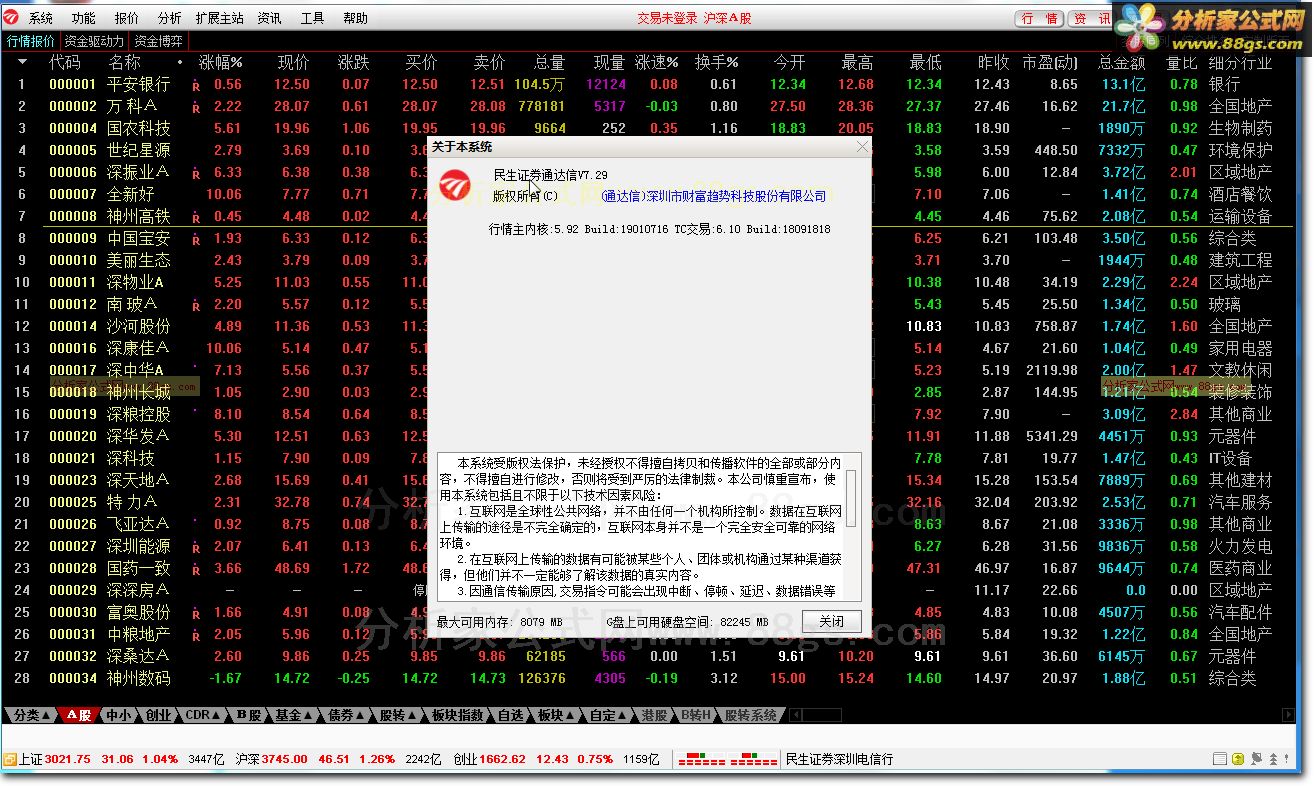Click 火力发电 industry cell for 深圳能源
Screen dimensions: 1314x786
[x=1240, y=547]
